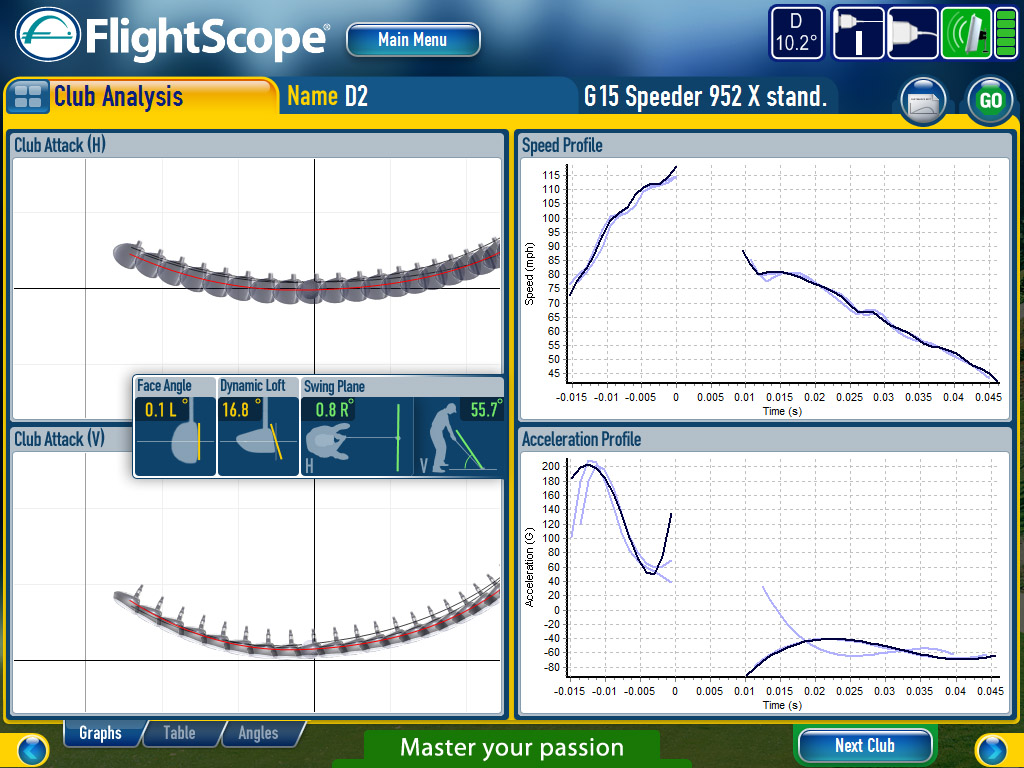This screenshot has width=1024, height=768.
Task: Click the blue forward arrow button
Action: click(x=990, y=749)
